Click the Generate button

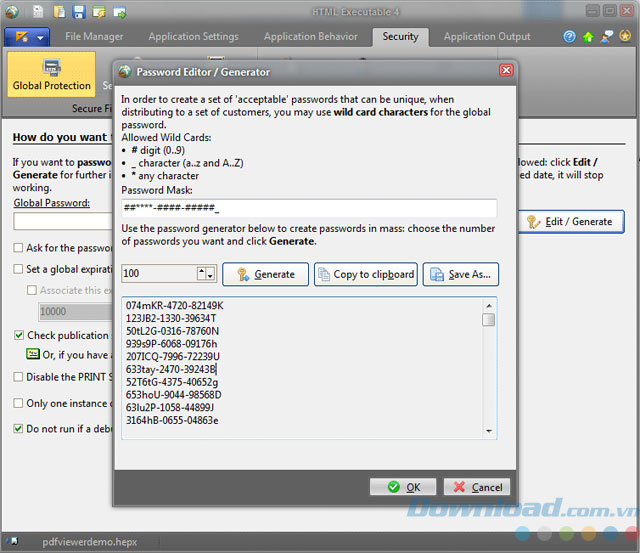265,274
